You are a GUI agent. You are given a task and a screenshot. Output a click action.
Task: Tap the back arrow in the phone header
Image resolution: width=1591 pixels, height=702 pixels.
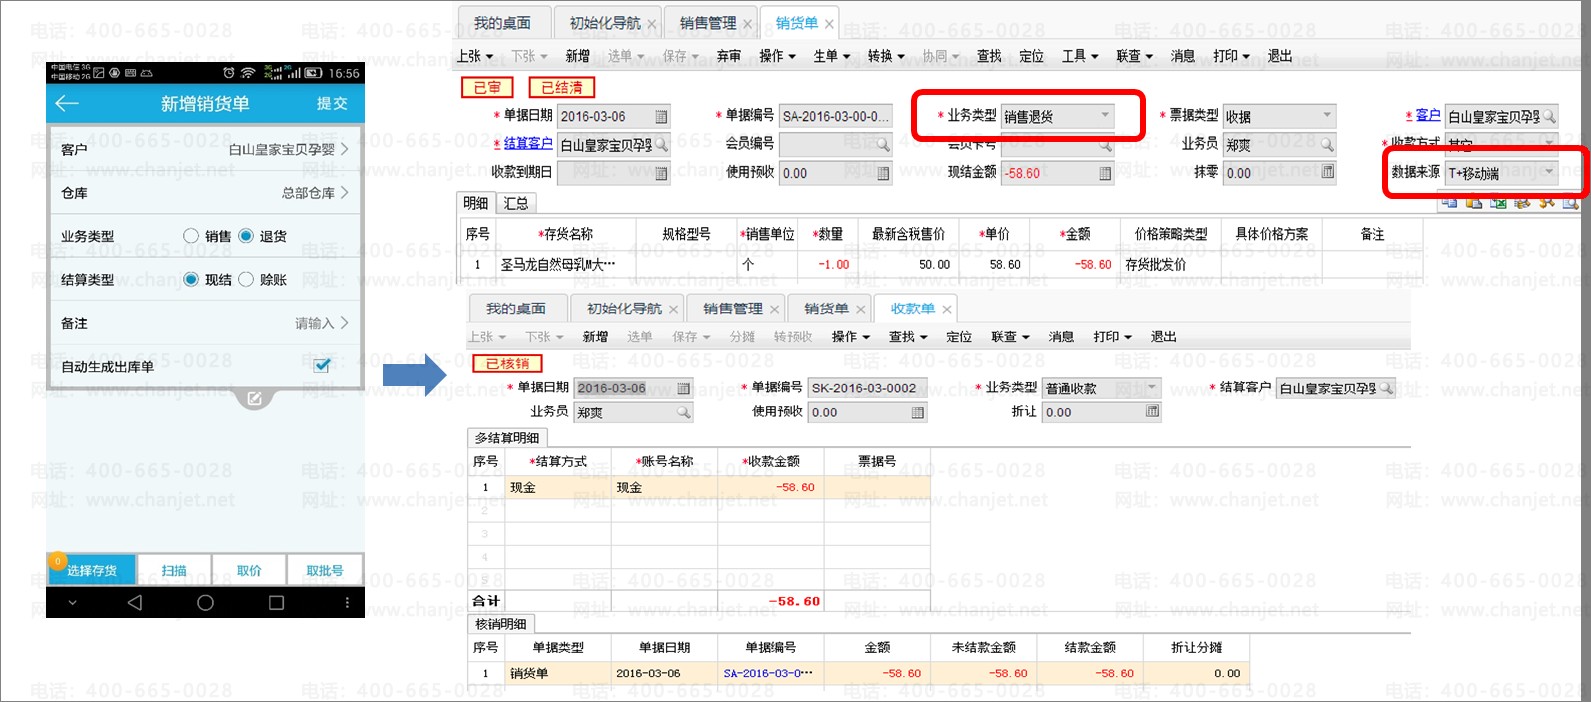pos(67,104)
